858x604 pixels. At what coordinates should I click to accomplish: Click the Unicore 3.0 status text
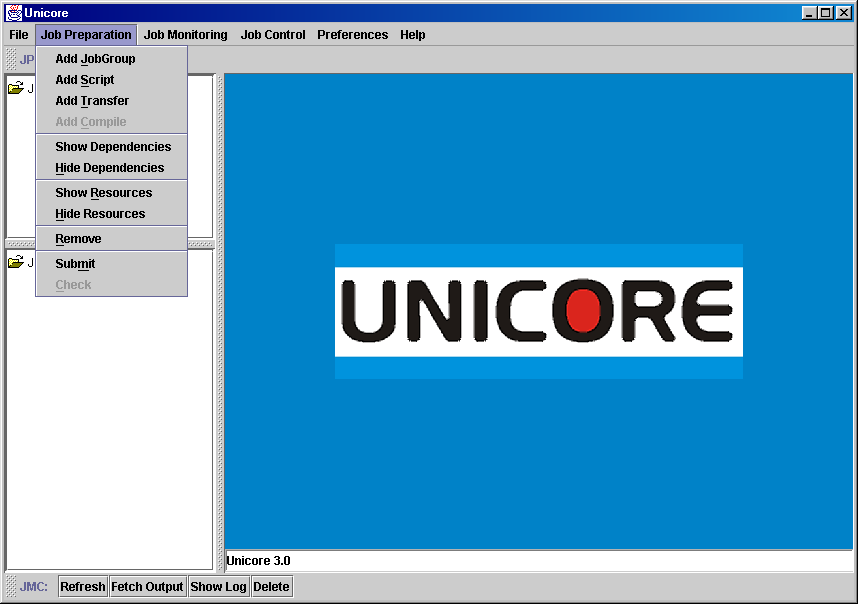[x=258, y=561]
